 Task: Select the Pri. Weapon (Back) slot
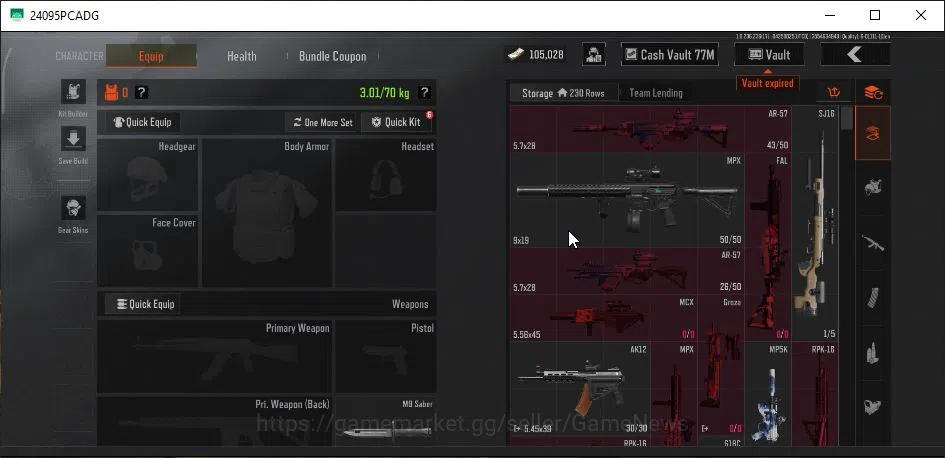[x=215, y=421]
